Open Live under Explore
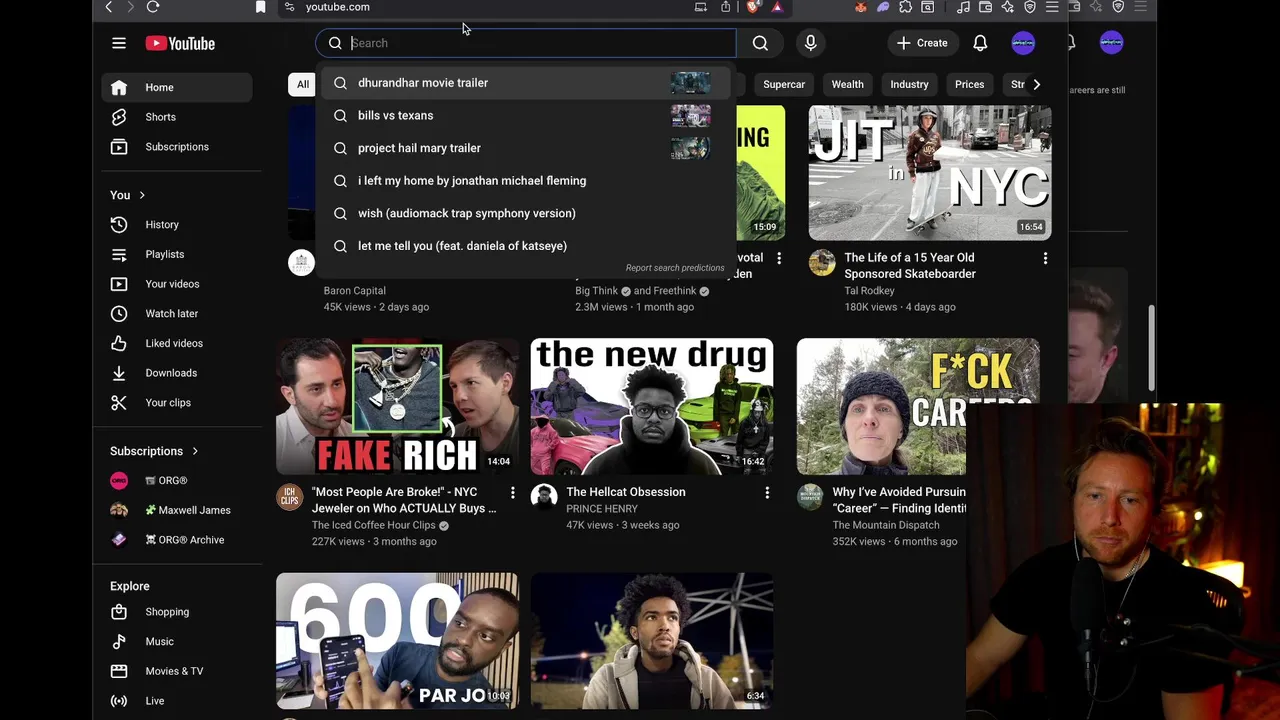This screenshot has width=1280, height=720. pos(177,701)
